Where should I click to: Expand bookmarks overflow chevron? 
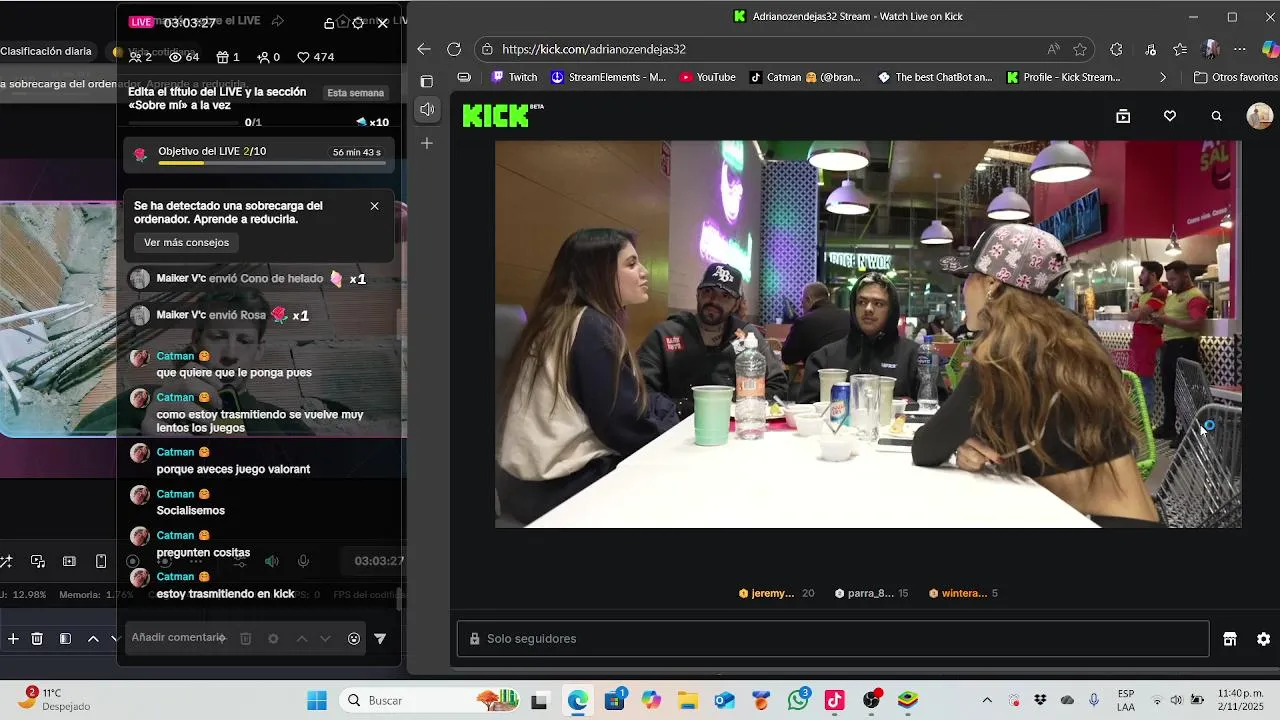(x=1162, y=77)
